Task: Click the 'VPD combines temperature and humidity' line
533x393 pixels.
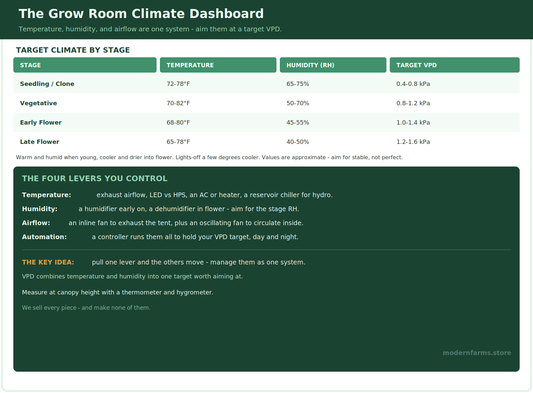Action: (x=132, y=276)
